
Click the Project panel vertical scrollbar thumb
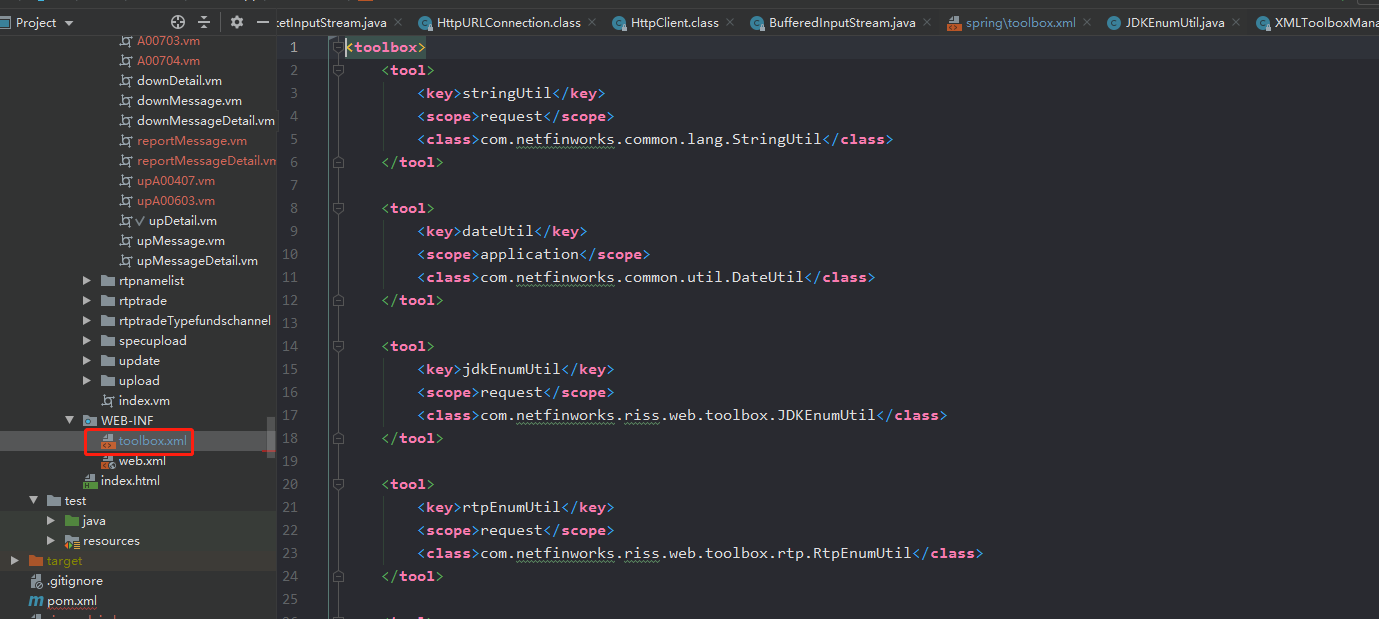[271, 436]
